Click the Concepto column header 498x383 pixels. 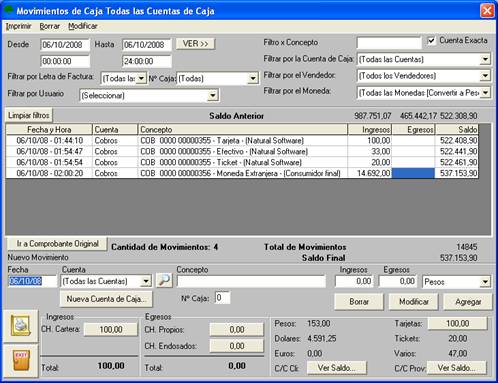pos(243,129)
